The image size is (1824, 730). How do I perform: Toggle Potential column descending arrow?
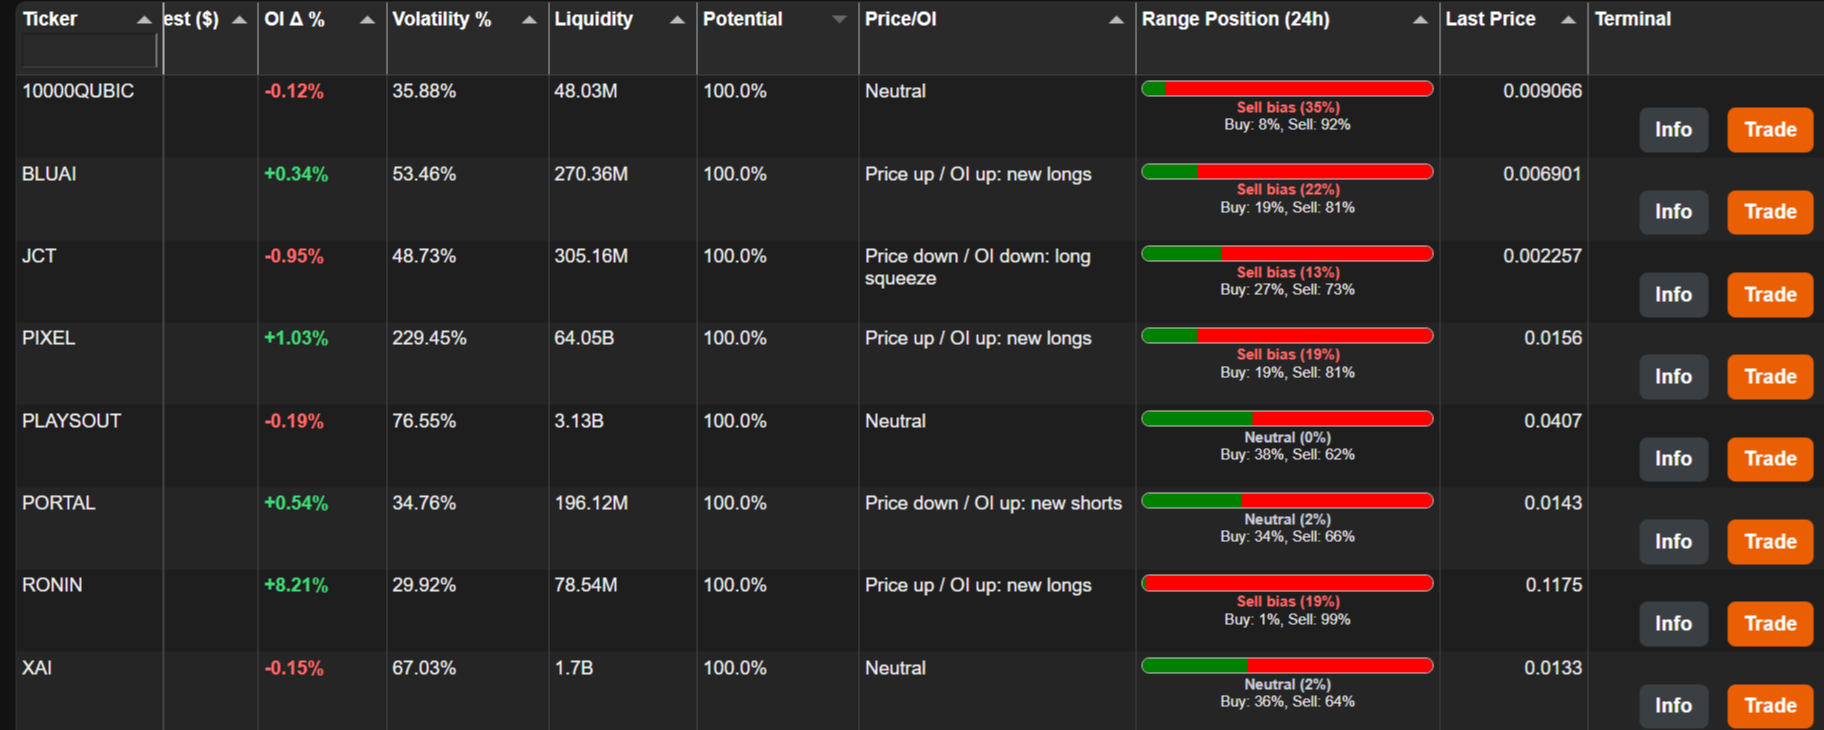tap(839, 20)
